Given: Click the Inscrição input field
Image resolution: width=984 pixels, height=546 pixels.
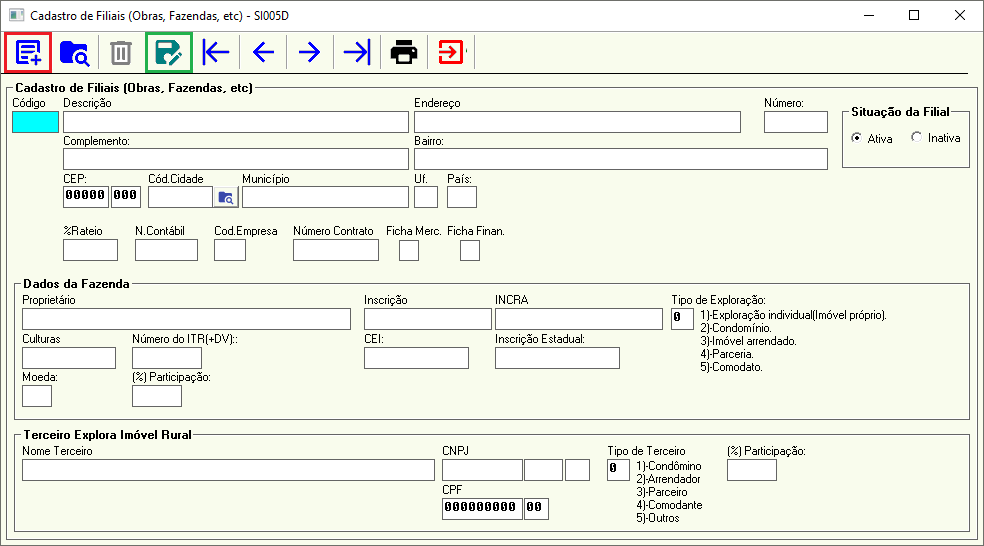Looking at the screenshot, I should [x=427, y=319].
